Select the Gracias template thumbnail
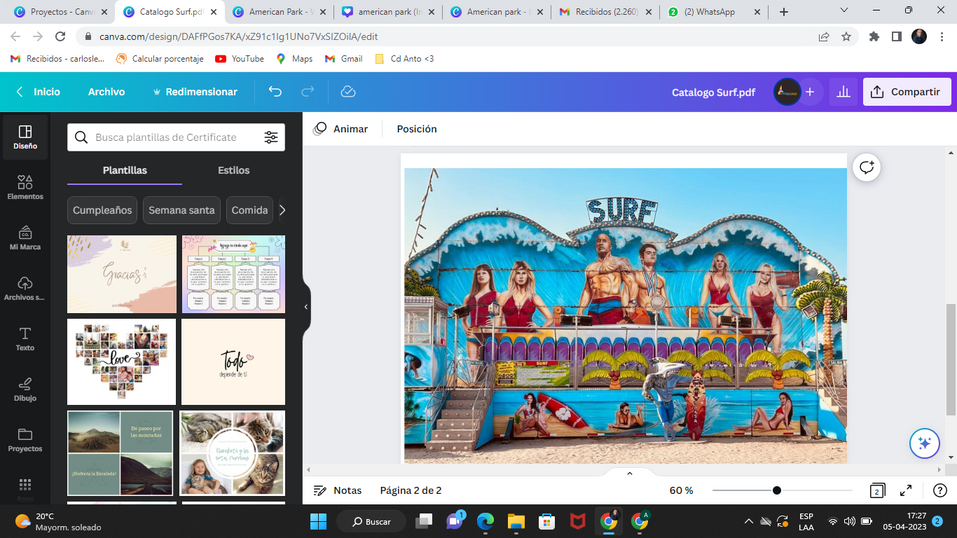Screen dimensions: 957x538 tap(121, 274)
